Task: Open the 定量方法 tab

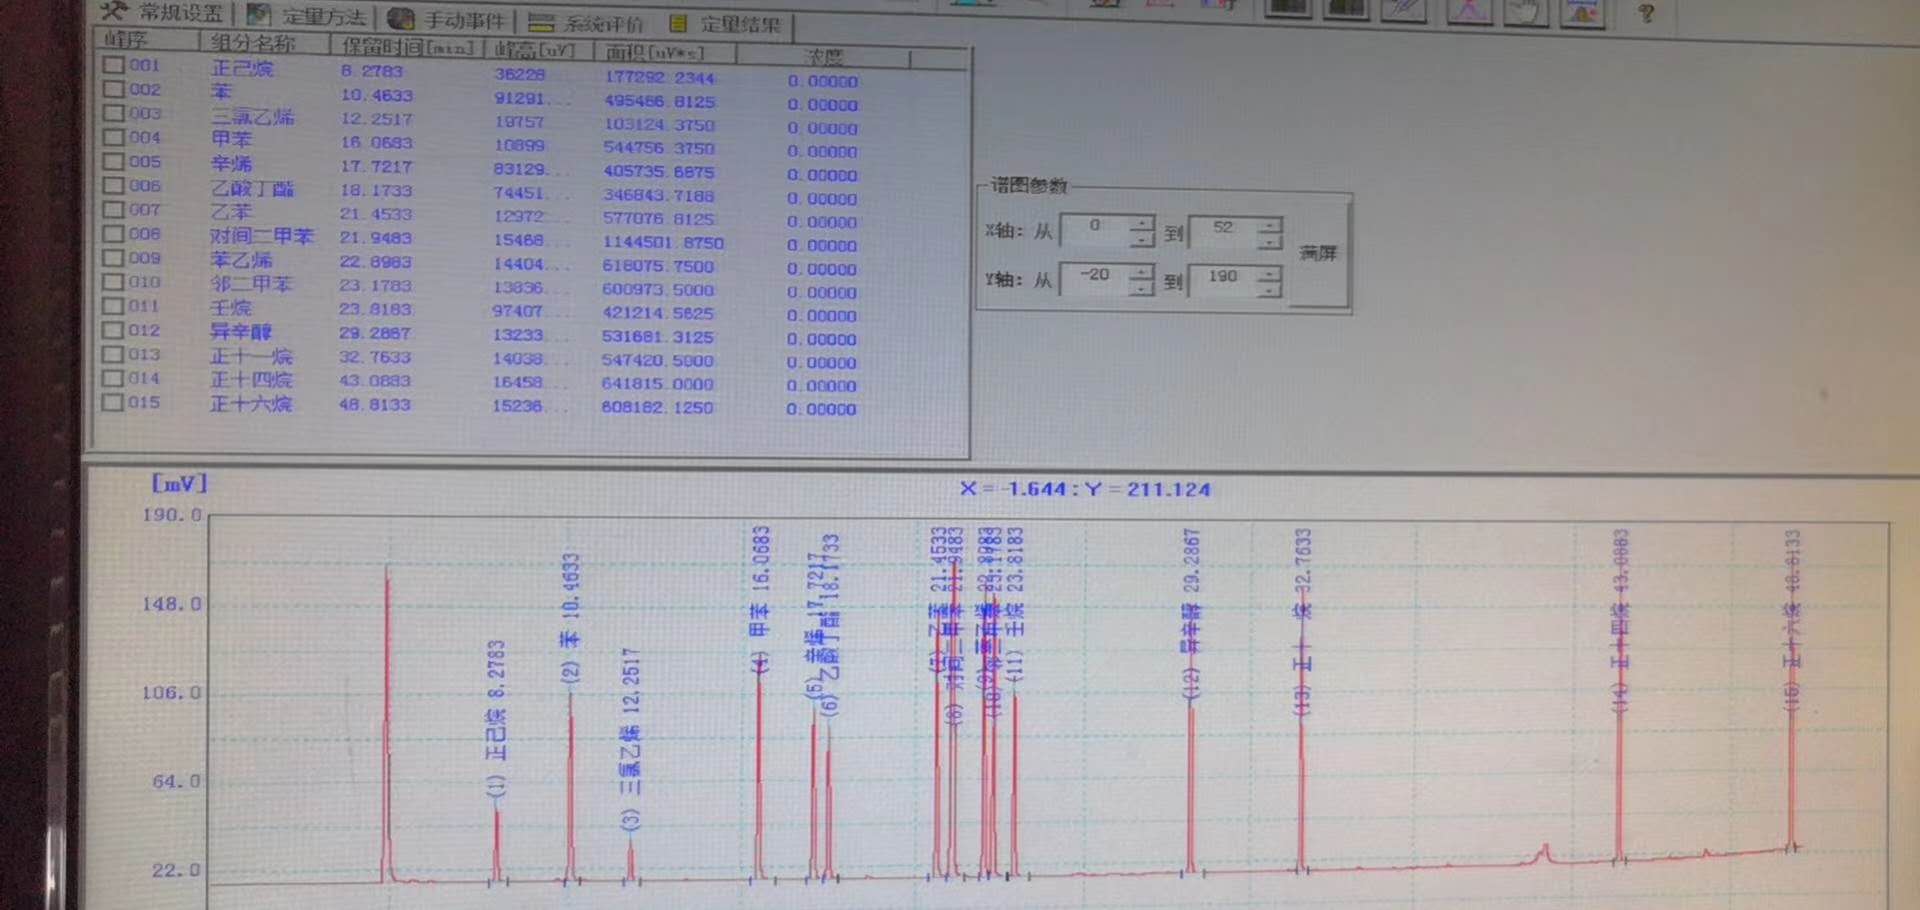Action: coord(322,17)
